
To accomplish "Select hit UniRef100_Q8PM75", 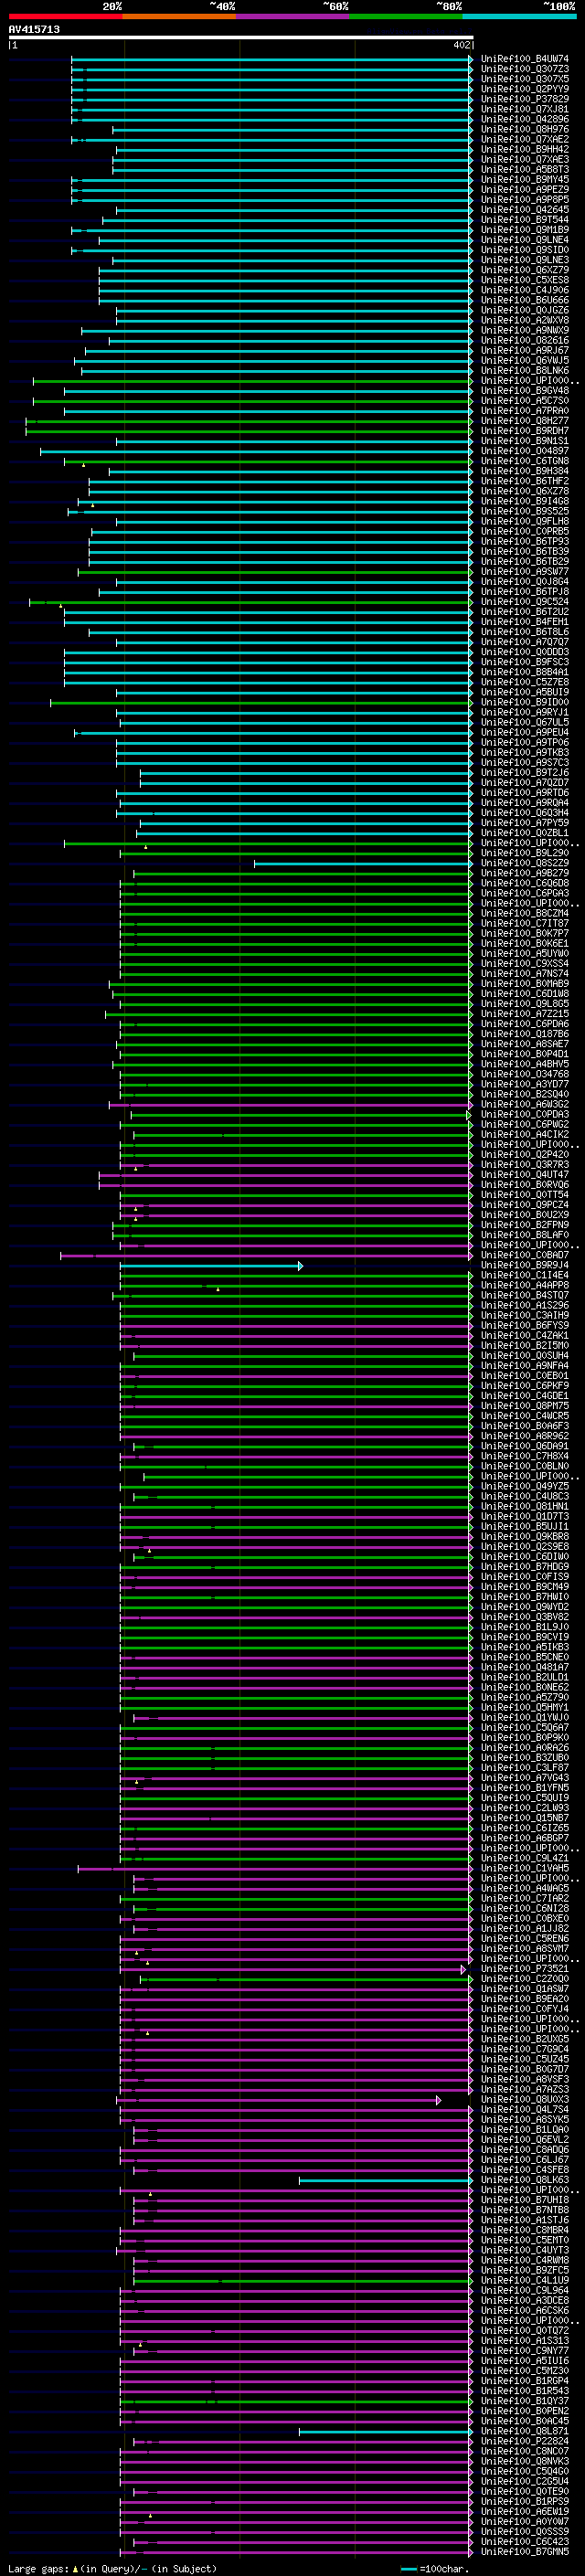I will tap(525, 1406).
